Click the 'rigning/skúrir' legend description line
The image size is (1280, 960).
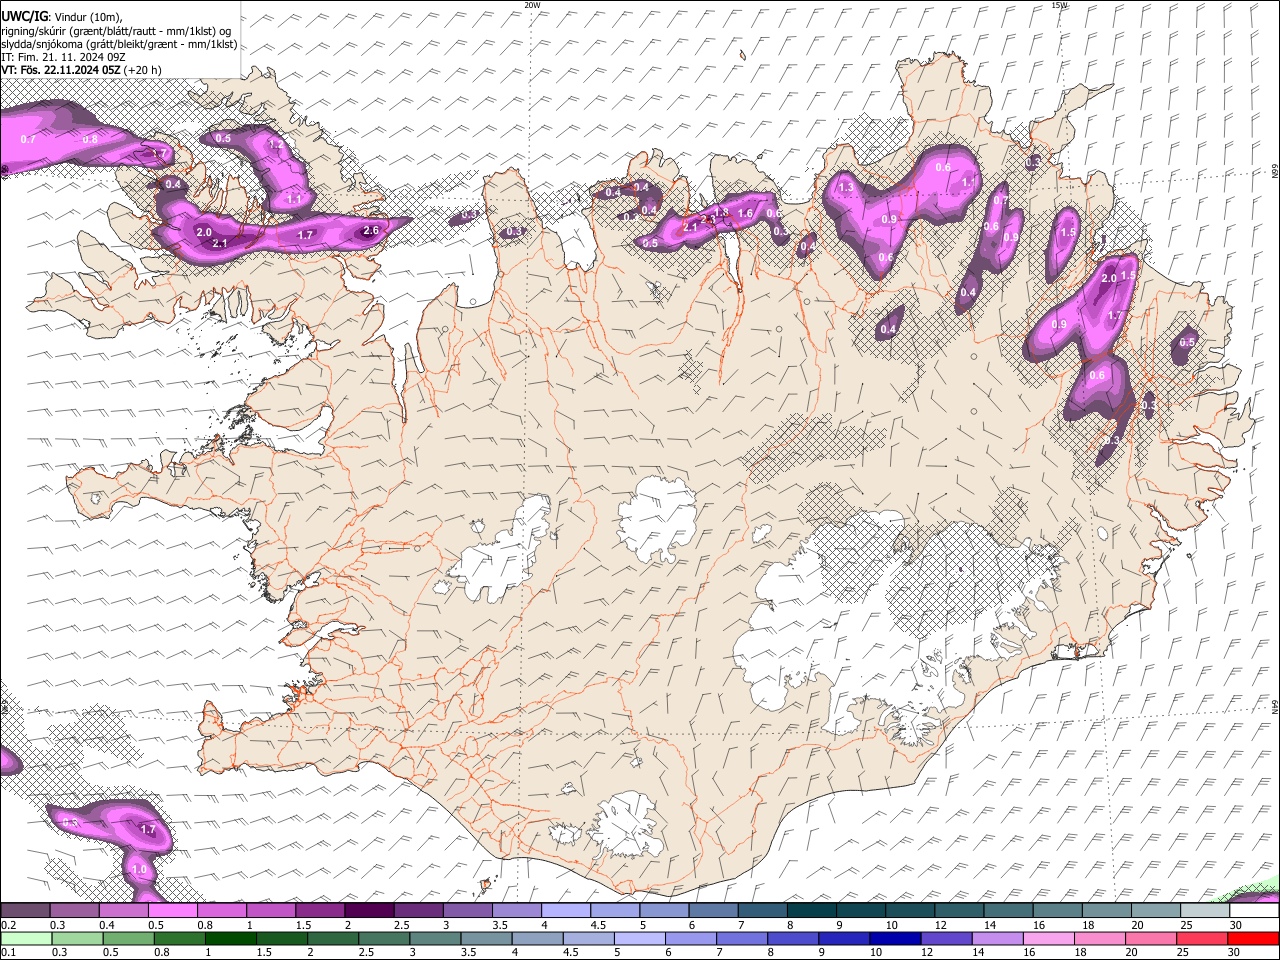click(118, 31)
